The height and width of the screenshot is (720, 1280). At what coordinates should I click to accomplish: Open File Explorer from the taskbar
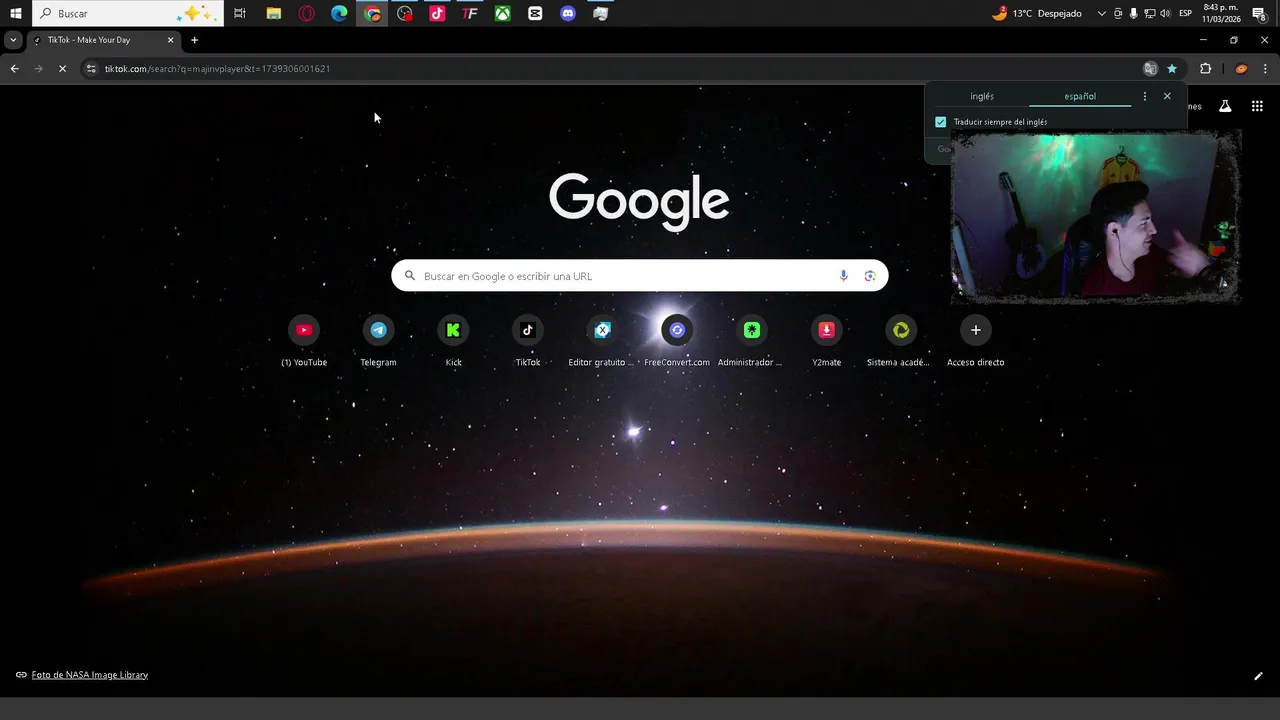point(273,13)
